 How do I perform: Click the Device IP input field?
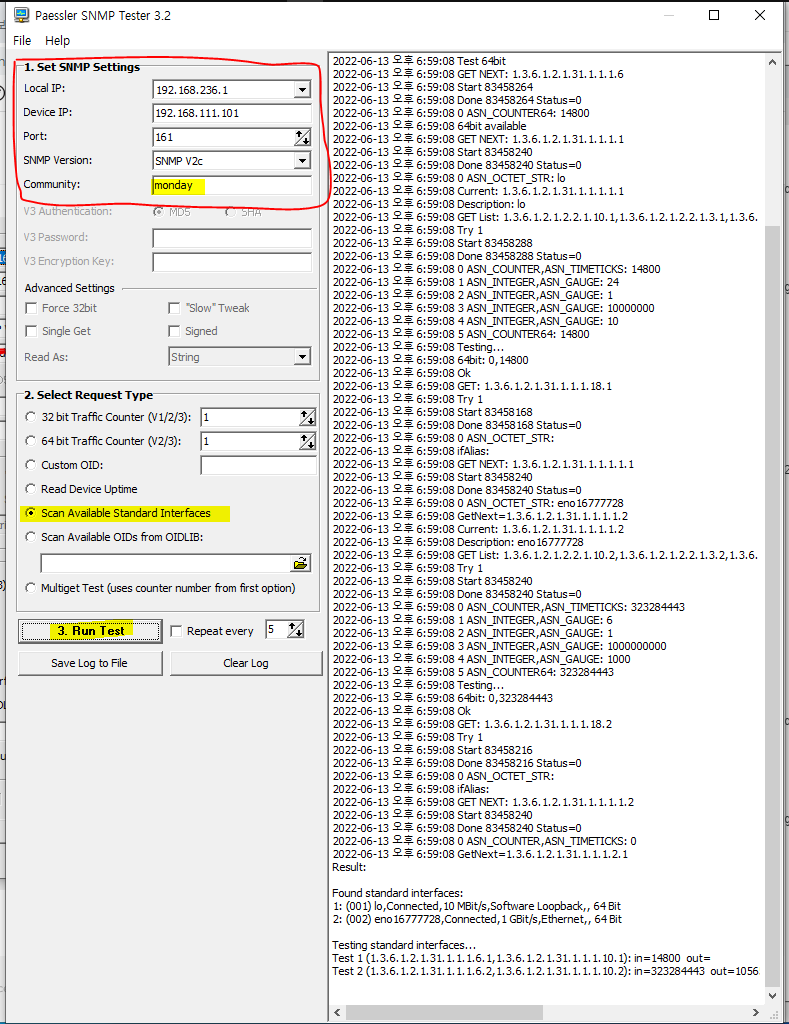(x=232, y=113)
